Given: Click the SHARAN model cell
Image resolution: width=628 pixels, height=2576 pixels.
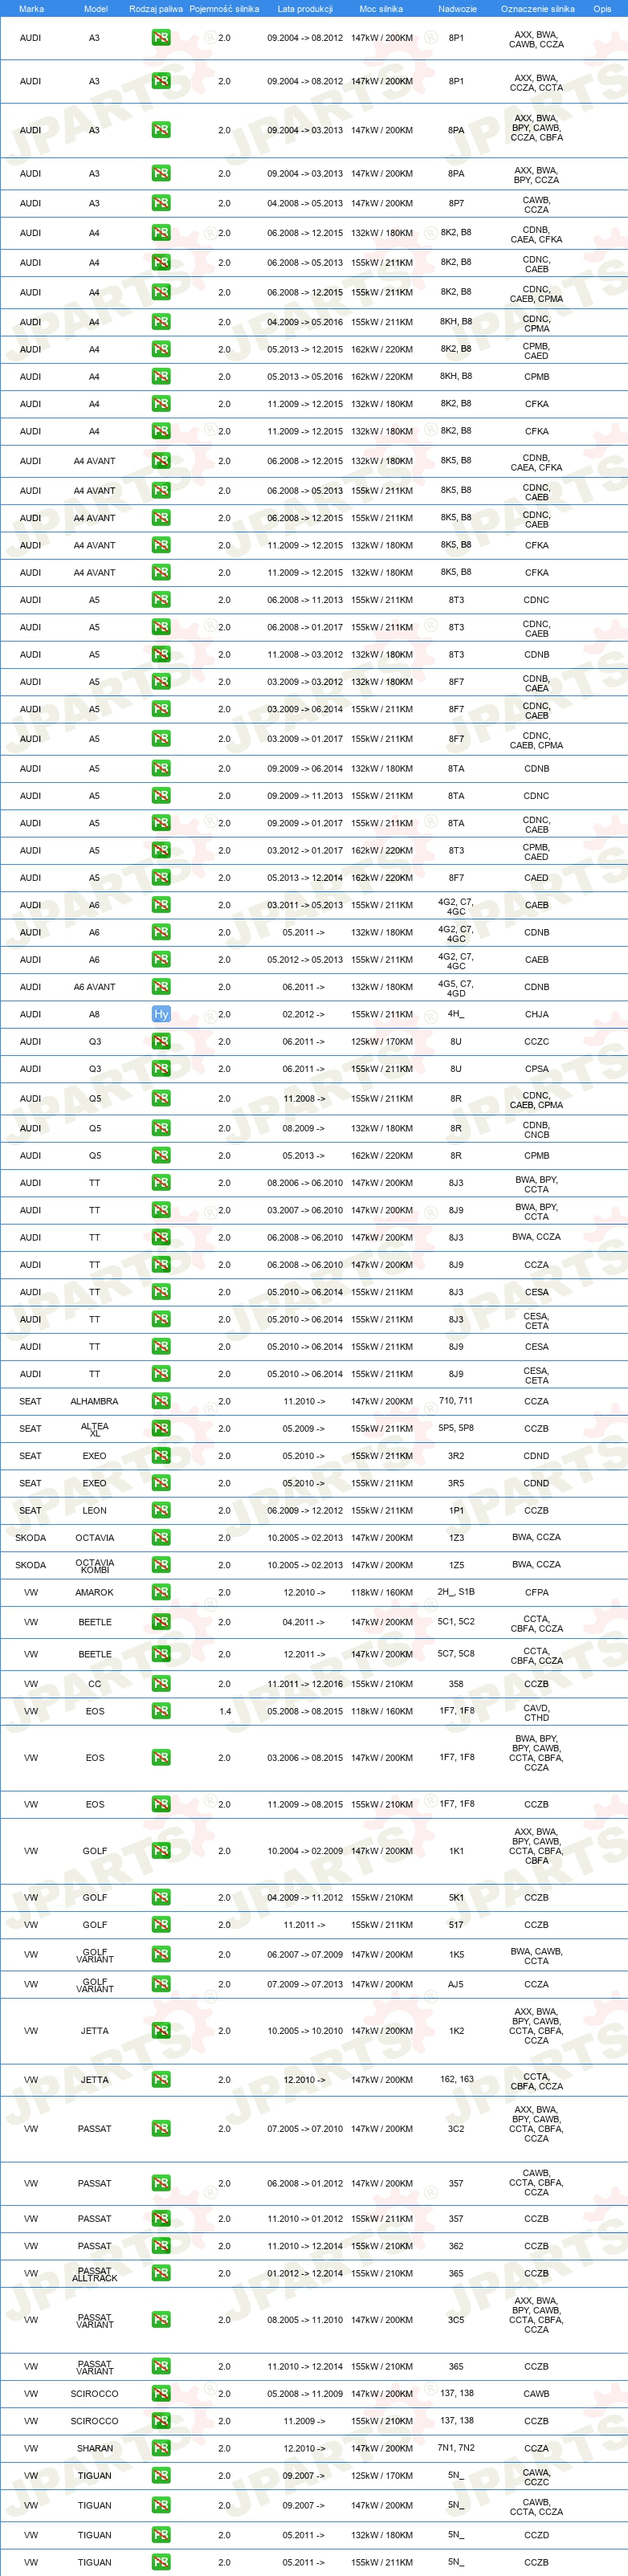Looking at the screenshot, I should click(x=95, y=2448).
